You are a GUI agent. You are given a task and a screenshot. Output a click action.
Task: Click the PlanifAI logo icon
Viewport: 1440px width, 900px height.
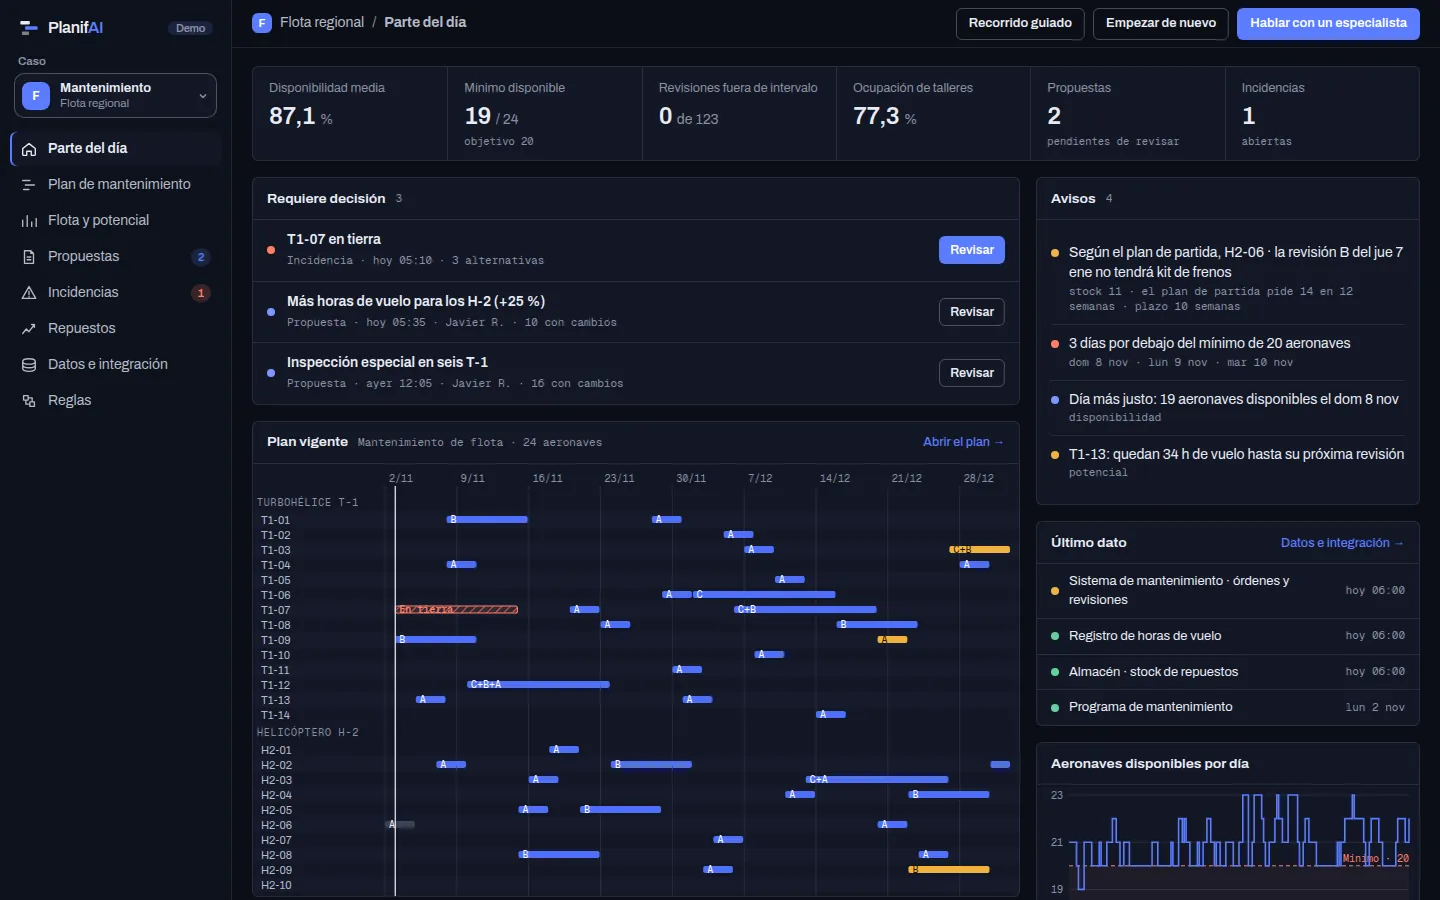29,28
